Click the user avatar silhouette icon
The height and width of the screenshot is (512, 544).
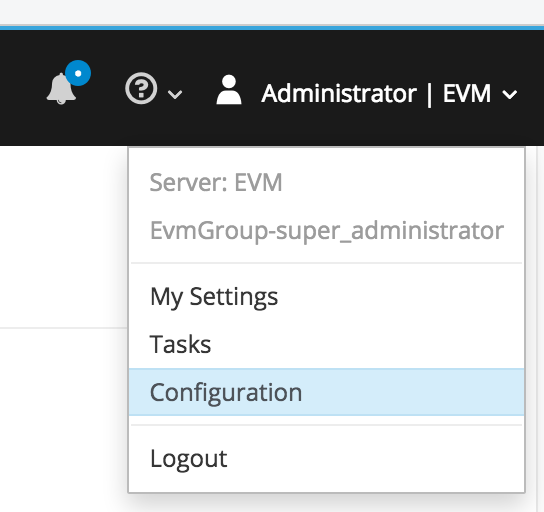[x=229, y=89]
